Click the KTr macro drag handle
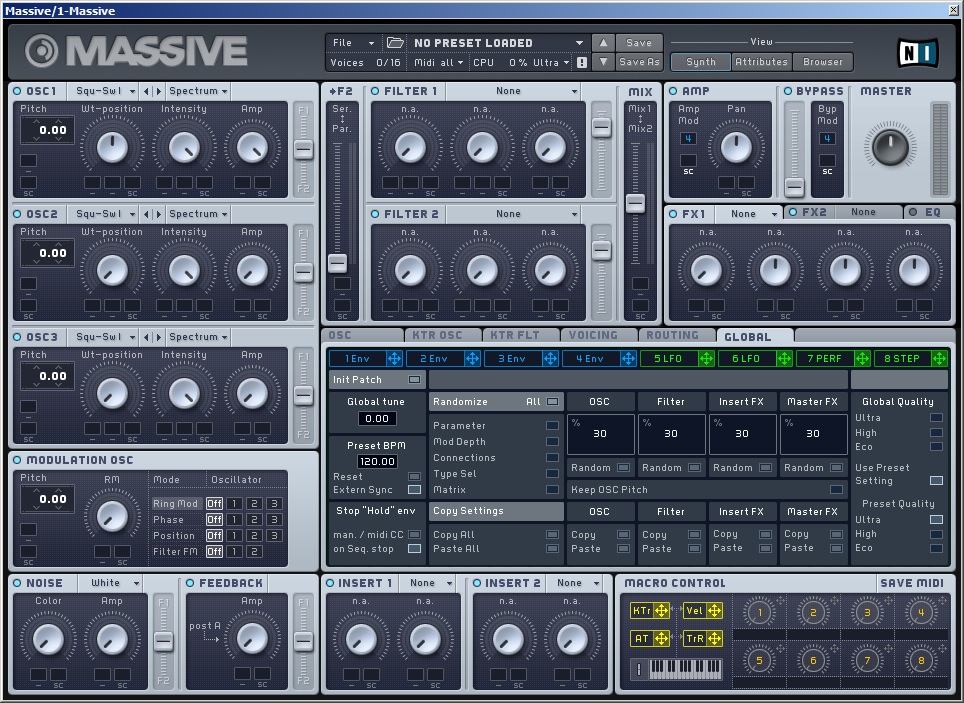Viewport: 964px width, 703px height. click(662, 611)
